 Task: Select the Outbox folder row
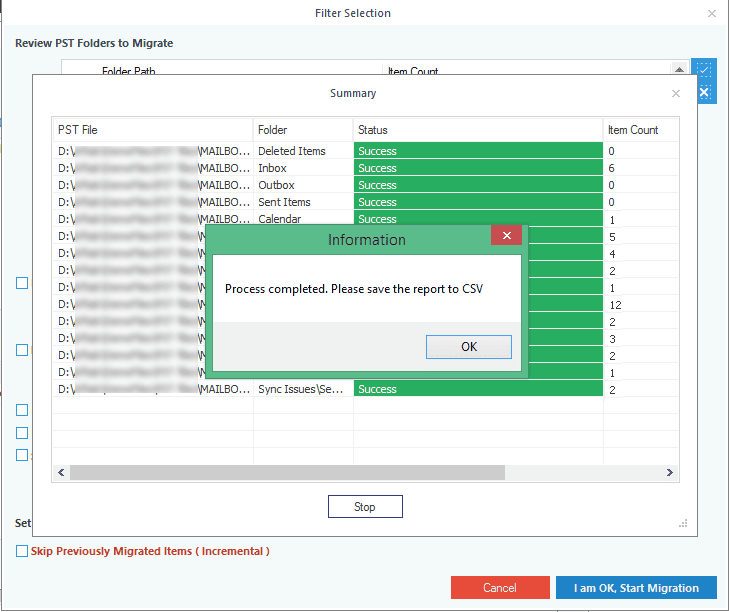365,185
